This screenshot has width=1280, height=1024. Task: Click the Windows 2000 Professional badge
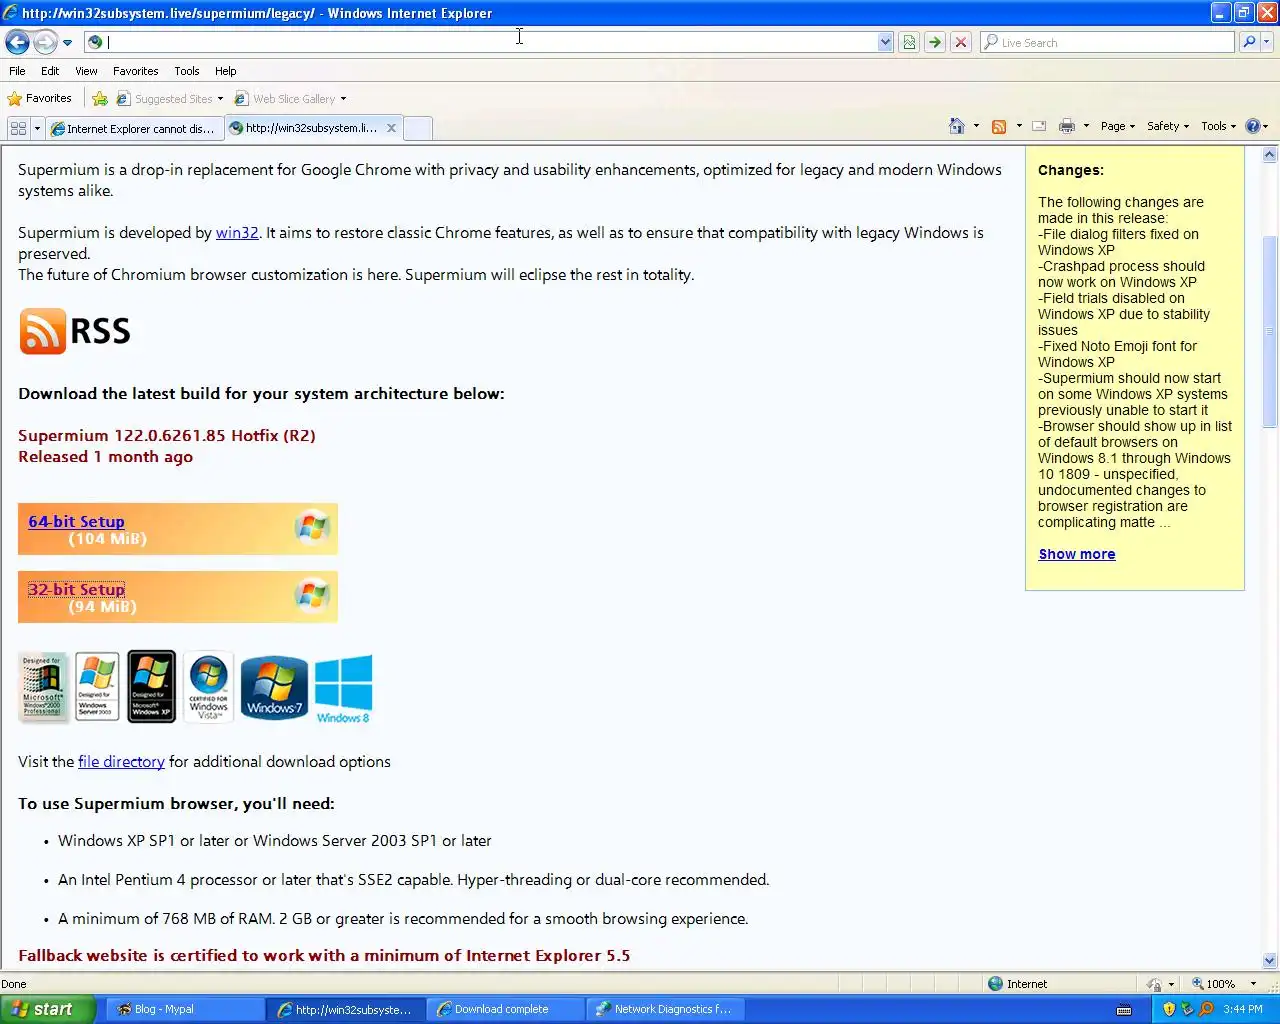click(42, 686)
